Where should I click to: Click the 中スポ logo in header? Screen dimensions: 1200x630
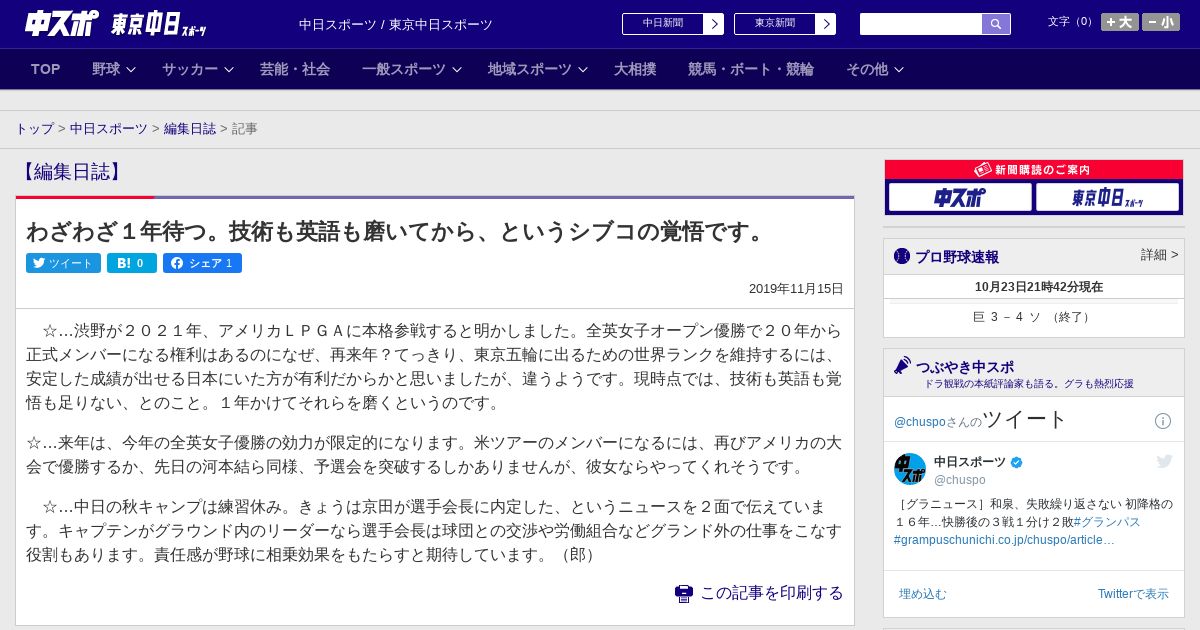click(x=62, y=23)
